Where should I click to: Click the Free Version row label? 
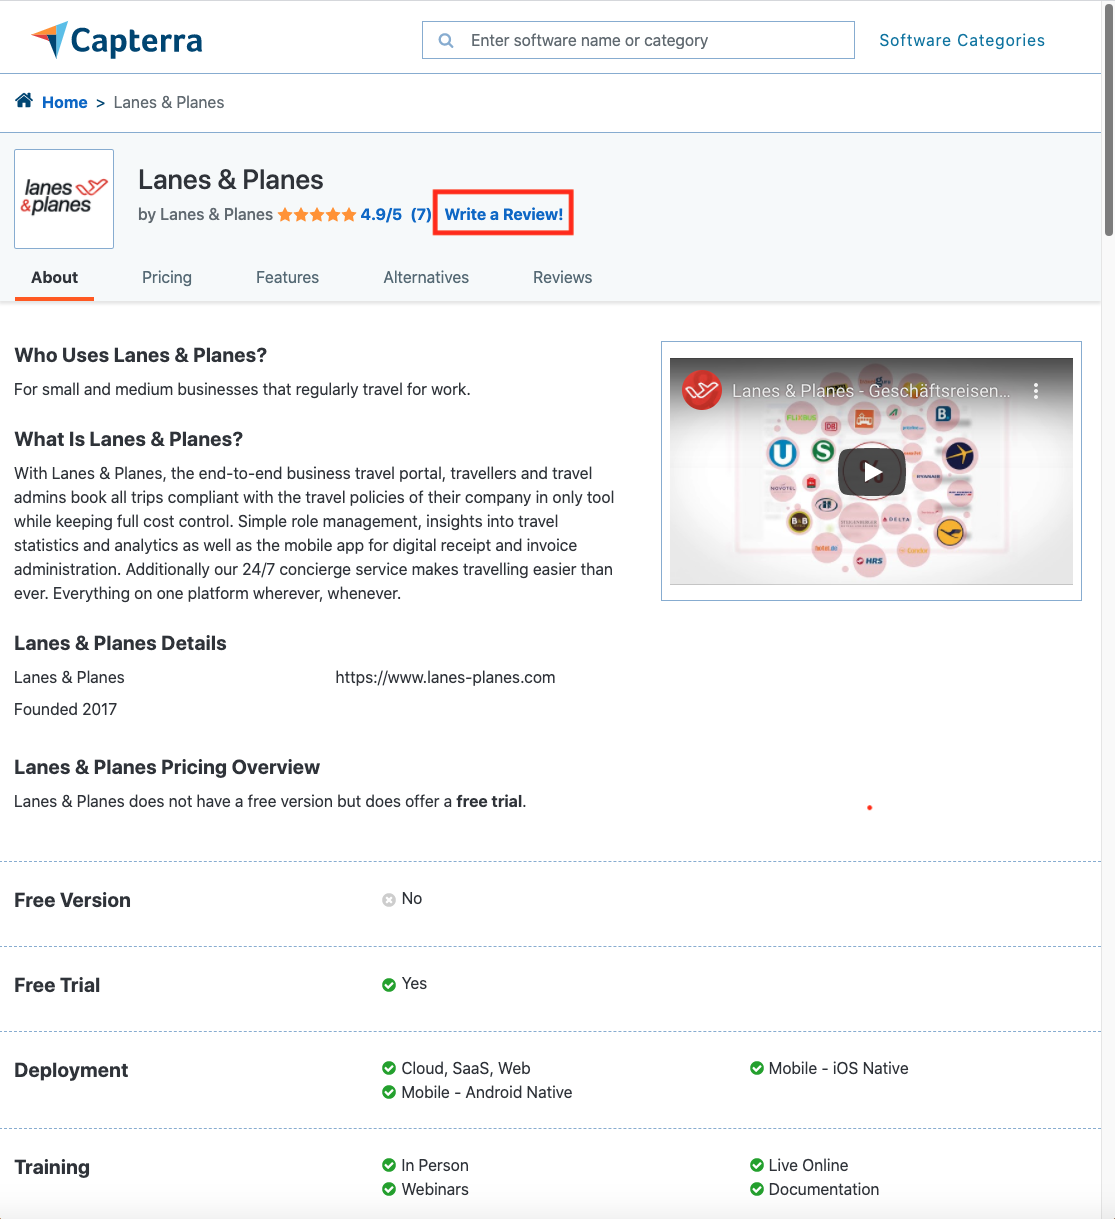click(72, 900)
